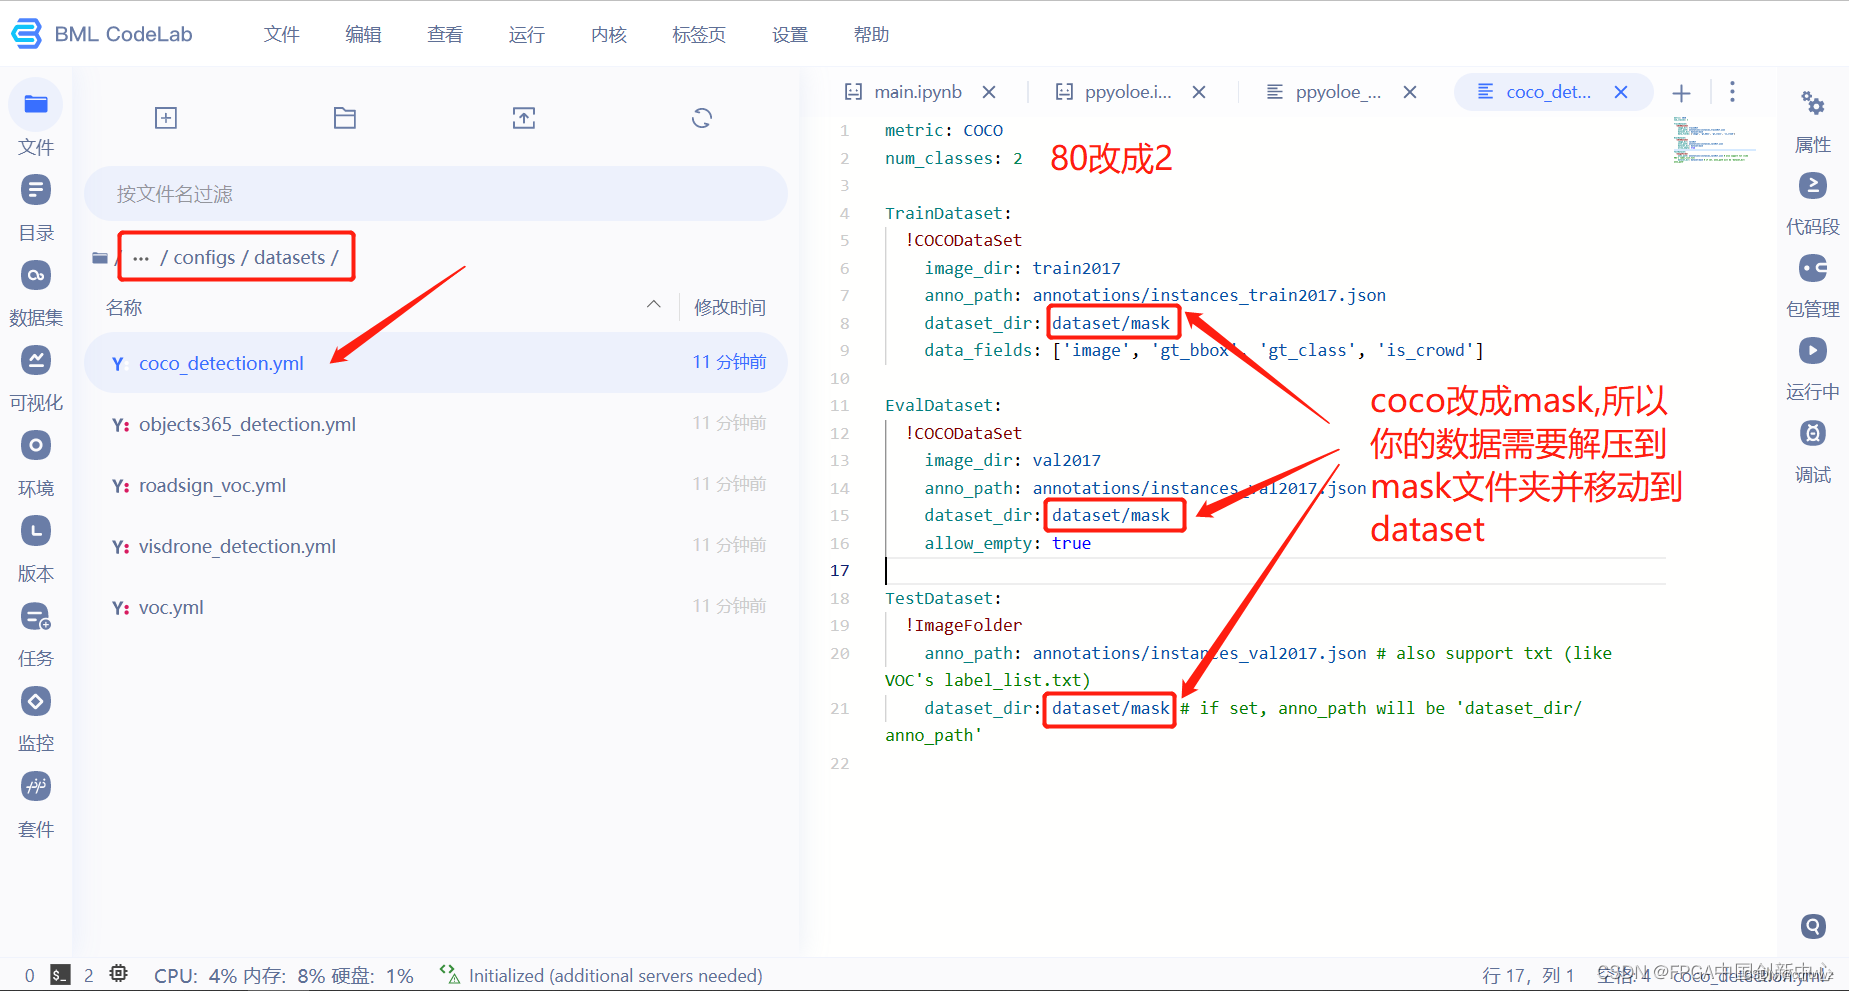Click the new launcher plus icon
Image resolution: width=1849 pixels, height=991 pixels.
tap(166, 118)
